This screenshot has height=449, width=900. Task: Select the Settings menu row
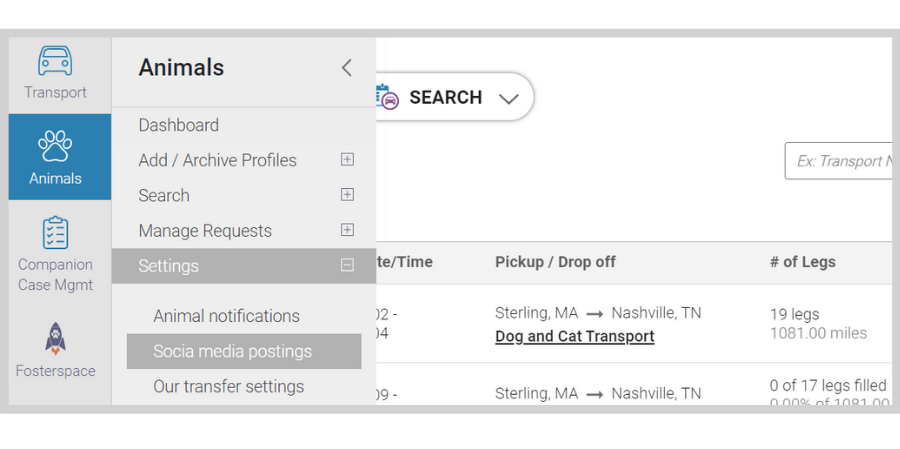244,266
